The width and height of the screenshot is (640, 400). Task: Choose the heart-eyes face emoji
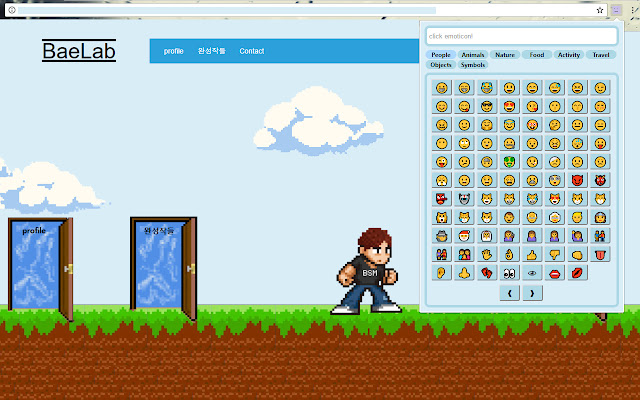pyautogui.click(x=509, y=107)
